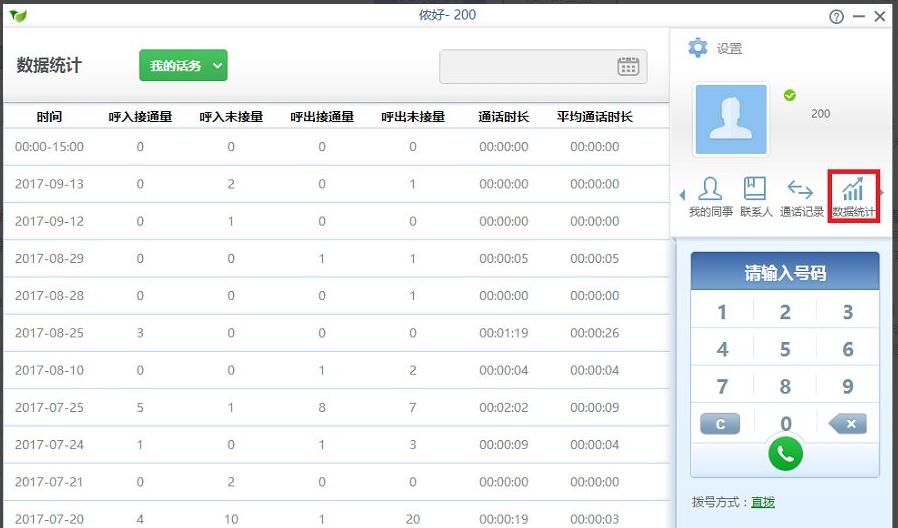Image resolution: width=898 pixels, height=528 pixels.
Task: Click the 直拨 dialing mode link
Action: pyautogui.click(x=763, y=502)
